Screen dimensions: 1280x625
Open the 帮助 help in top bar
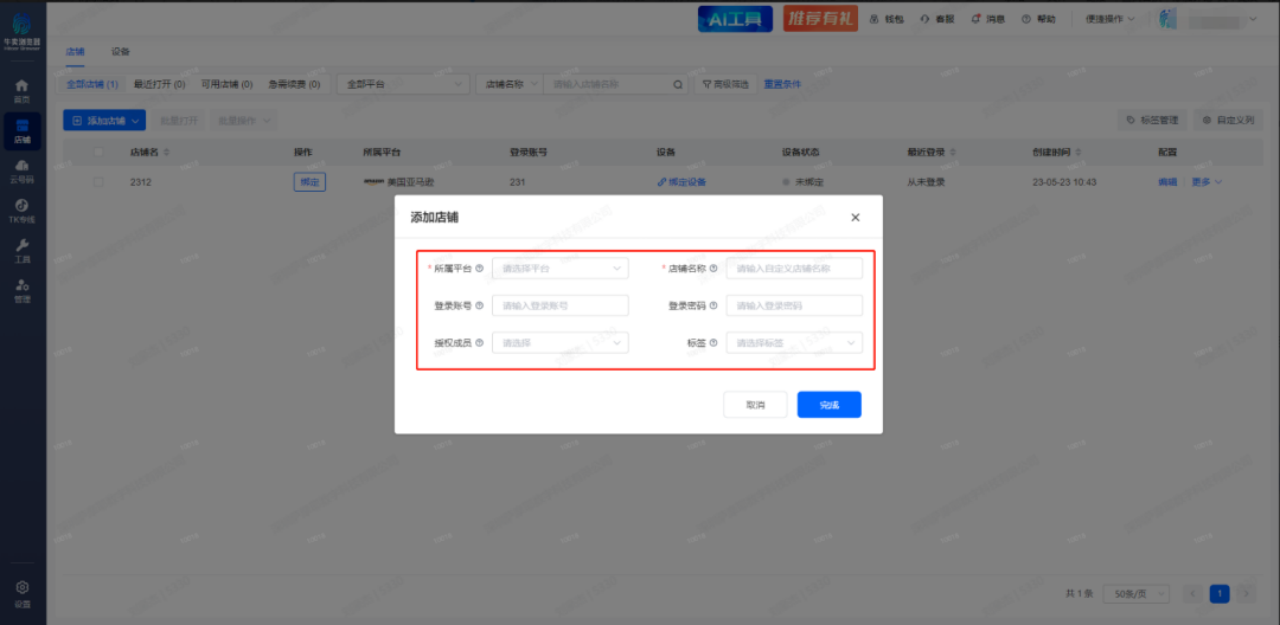(1038, 19)
